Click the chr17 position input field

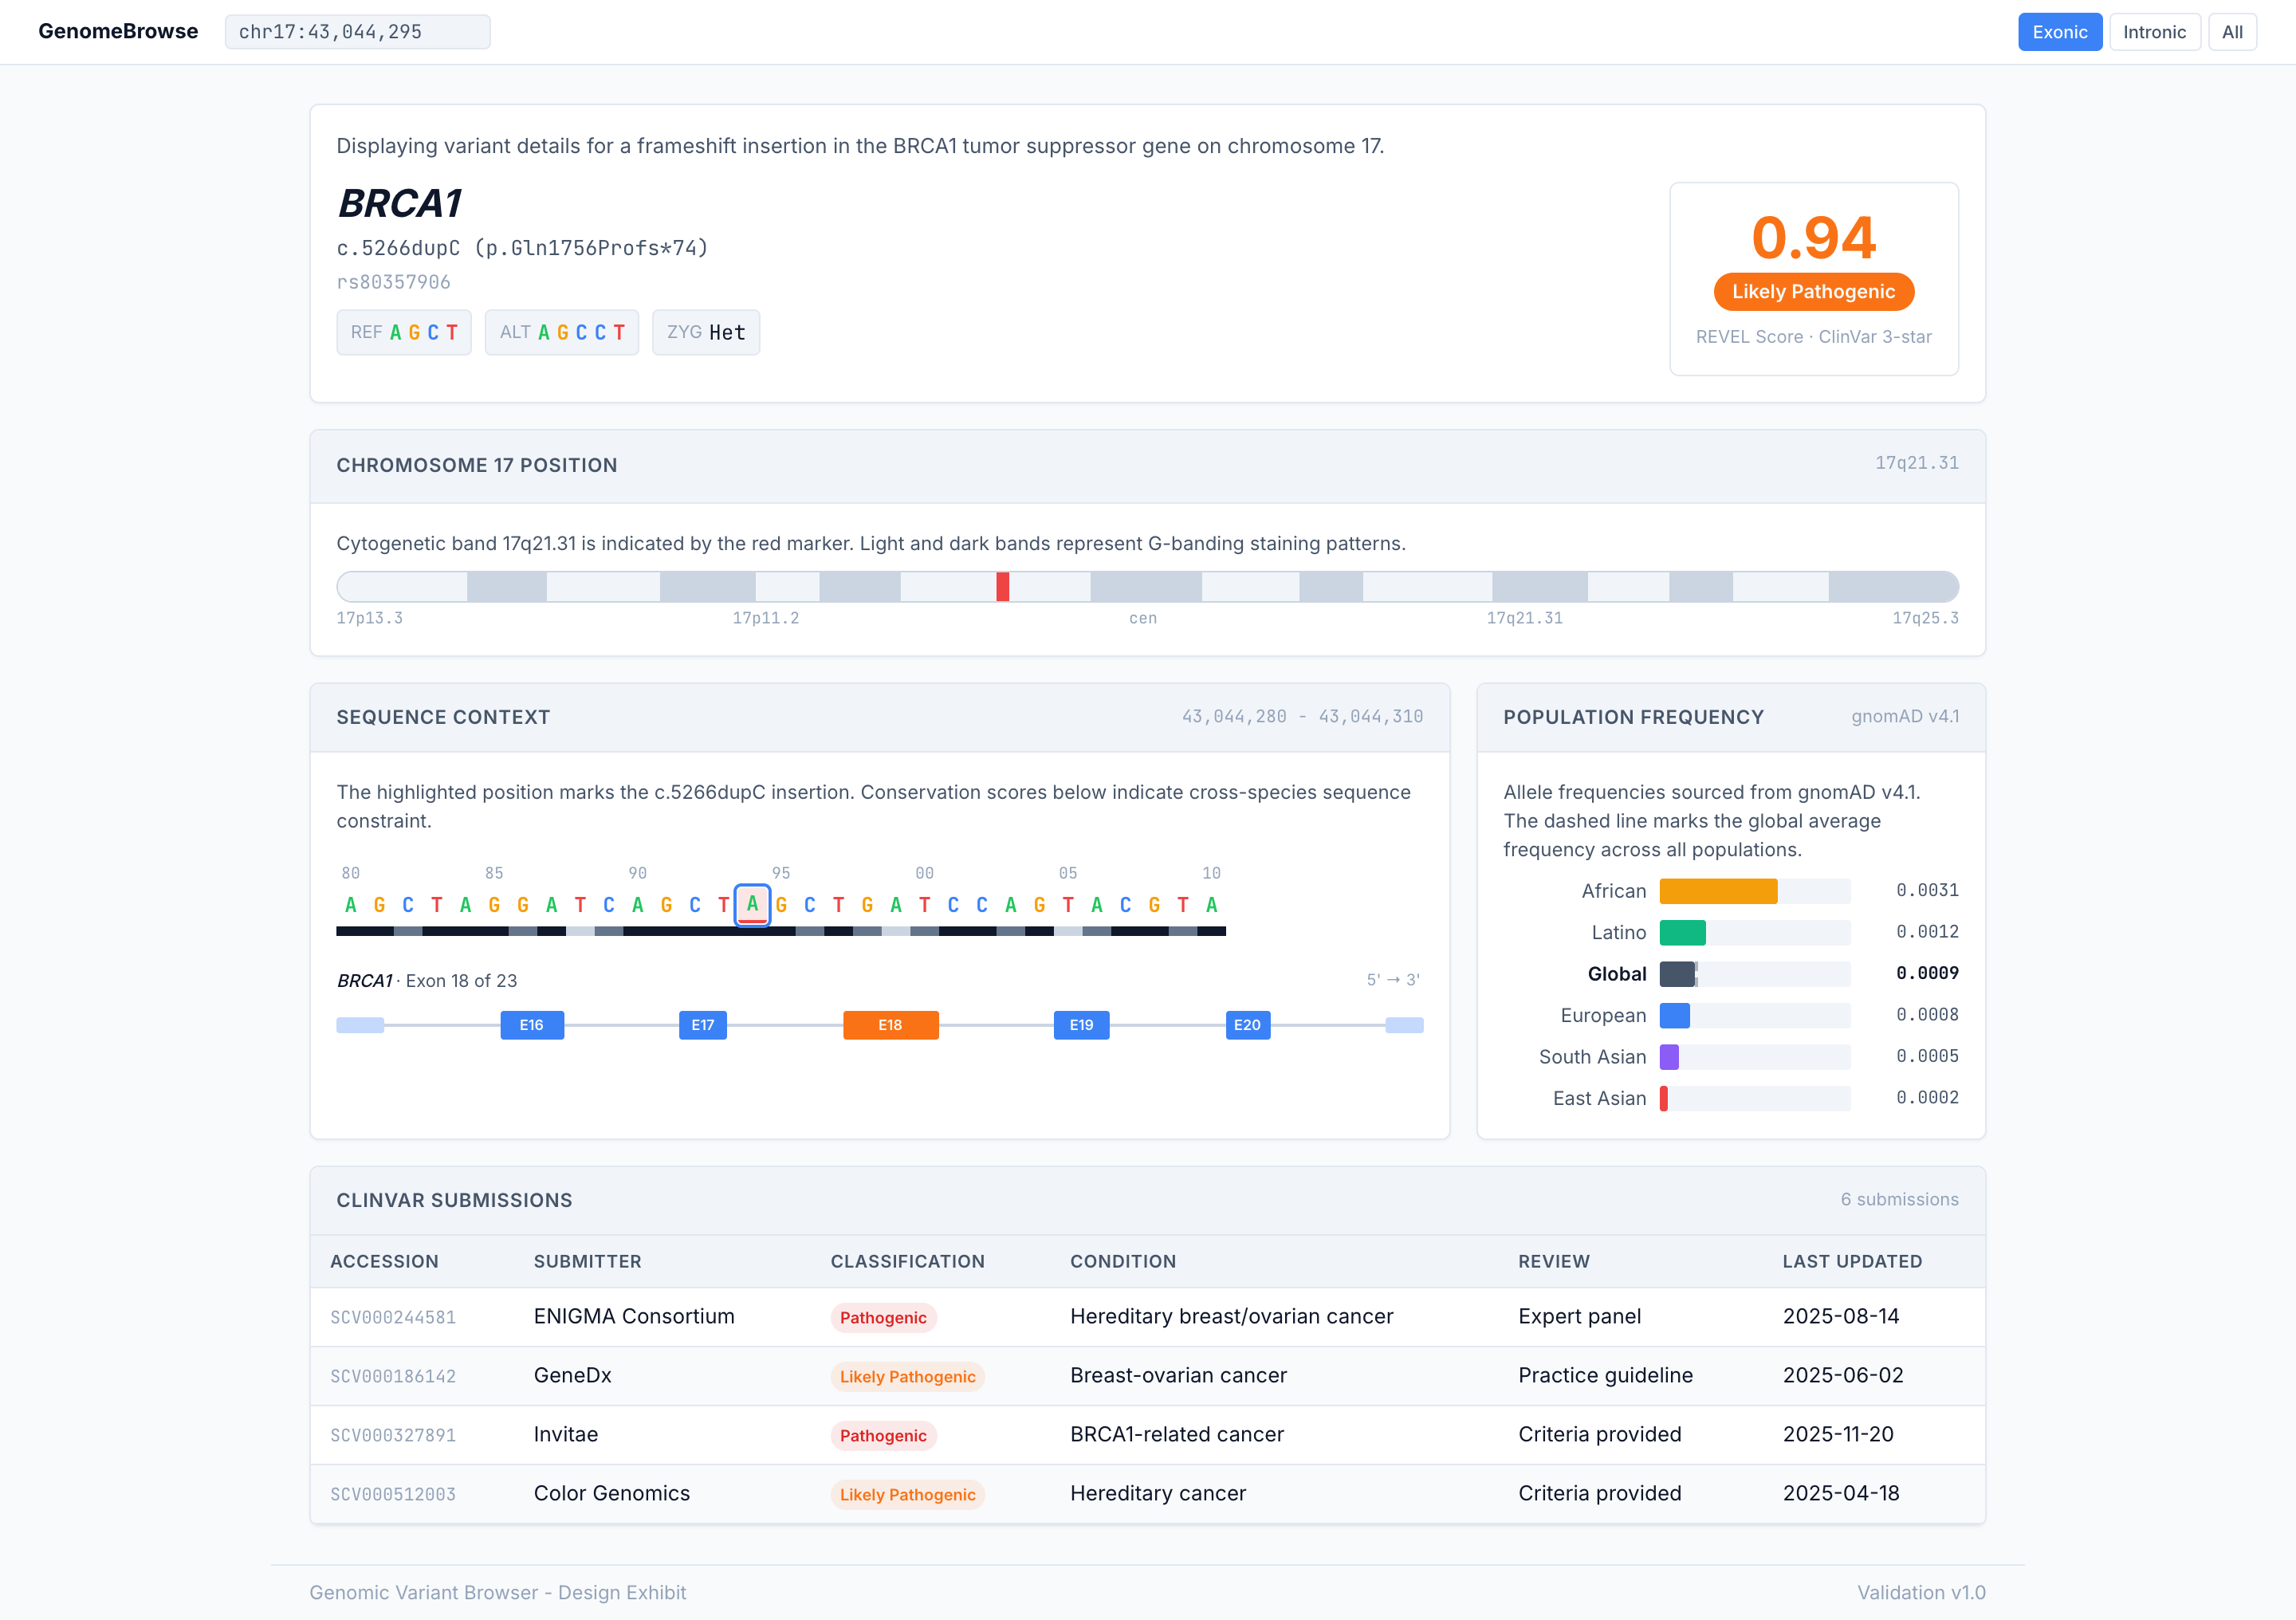357,32
